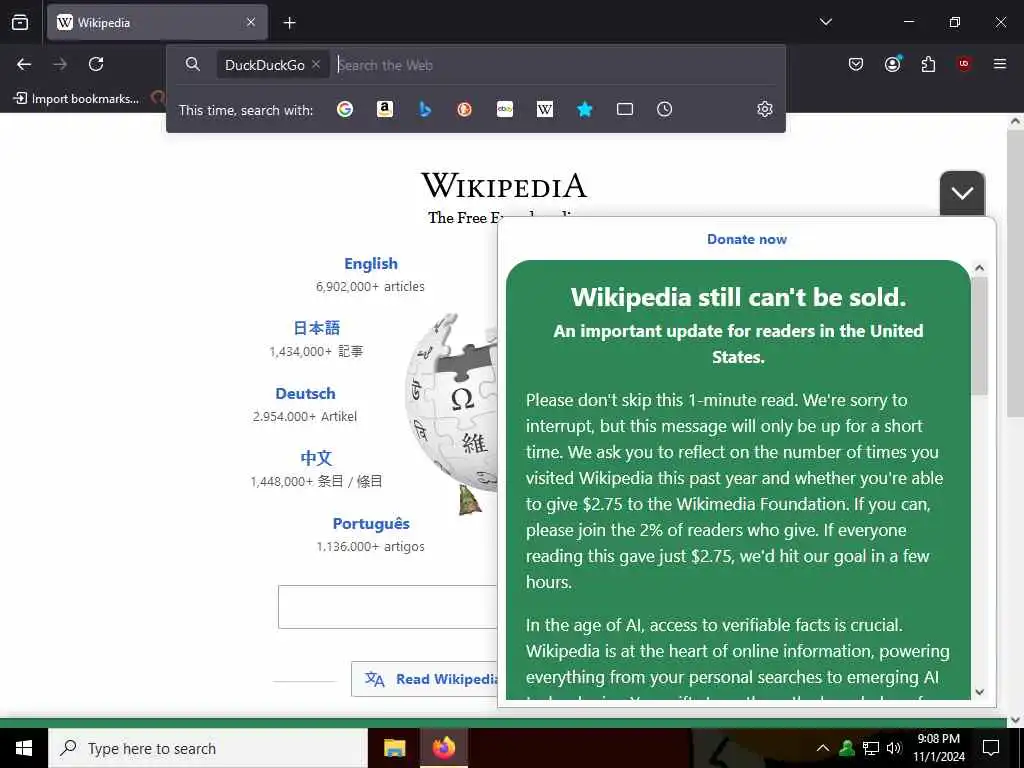1024x768 pixels.
Task: Show hidden system tray icons
Action: 823,748
